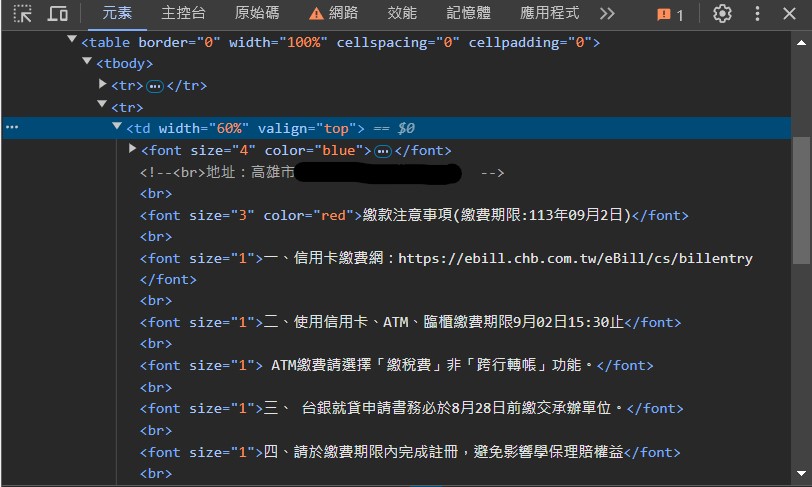The width and height of the screenshot is (812, 487).
Task: Expand the font size=4 blue node
Action: pyautogui.click(x=133, y=149)
